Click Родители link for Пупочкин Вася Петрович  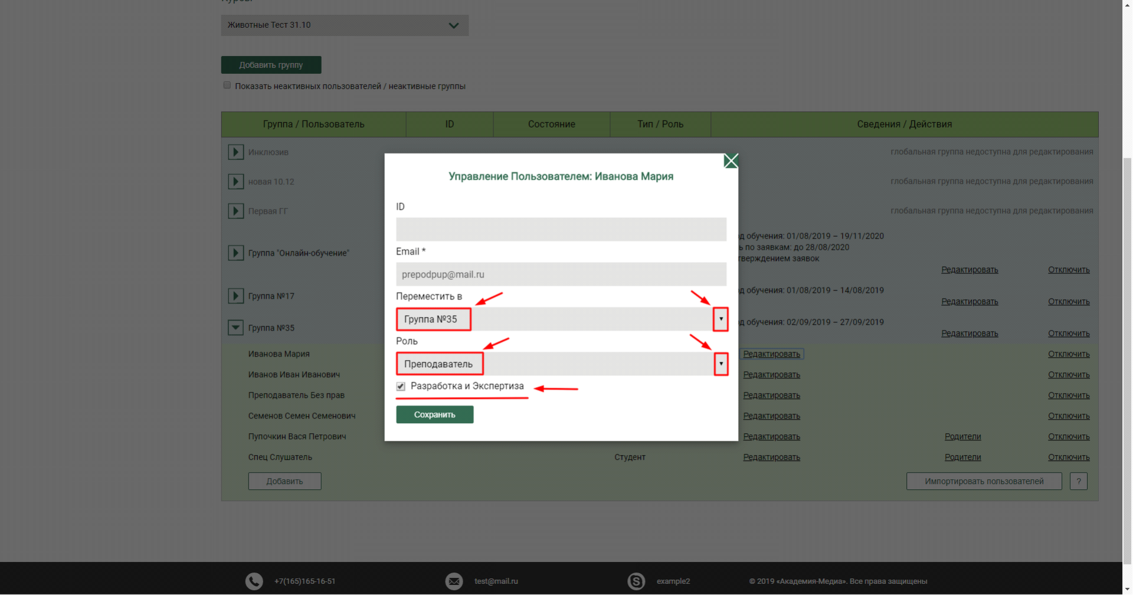pyautogui.click(x=962, y=437)
